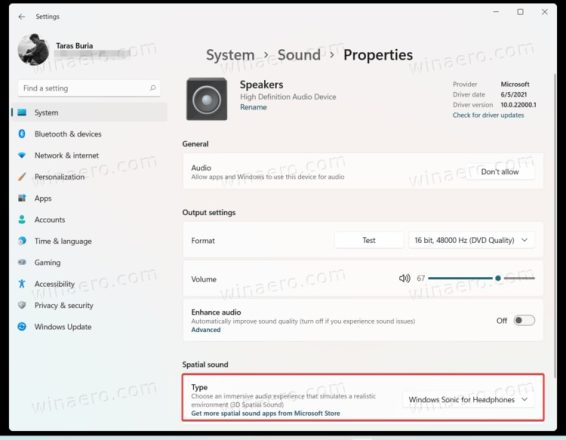Click the Speakers device thumbnail

pyautogui.click(x=206, y=99)
